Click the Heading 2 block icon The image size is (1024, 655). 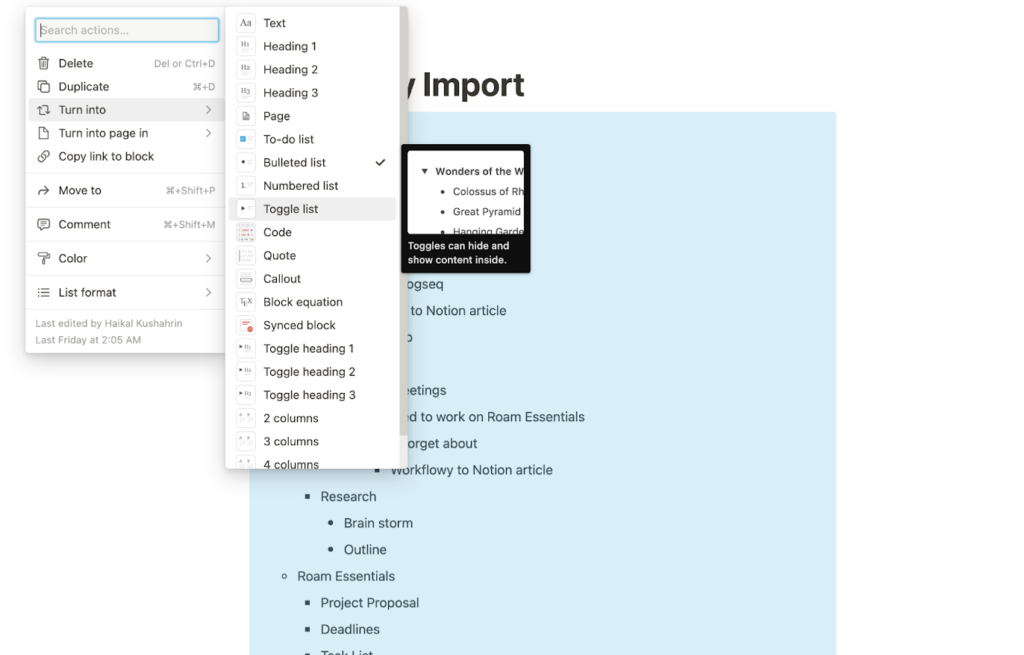[246, 69]
